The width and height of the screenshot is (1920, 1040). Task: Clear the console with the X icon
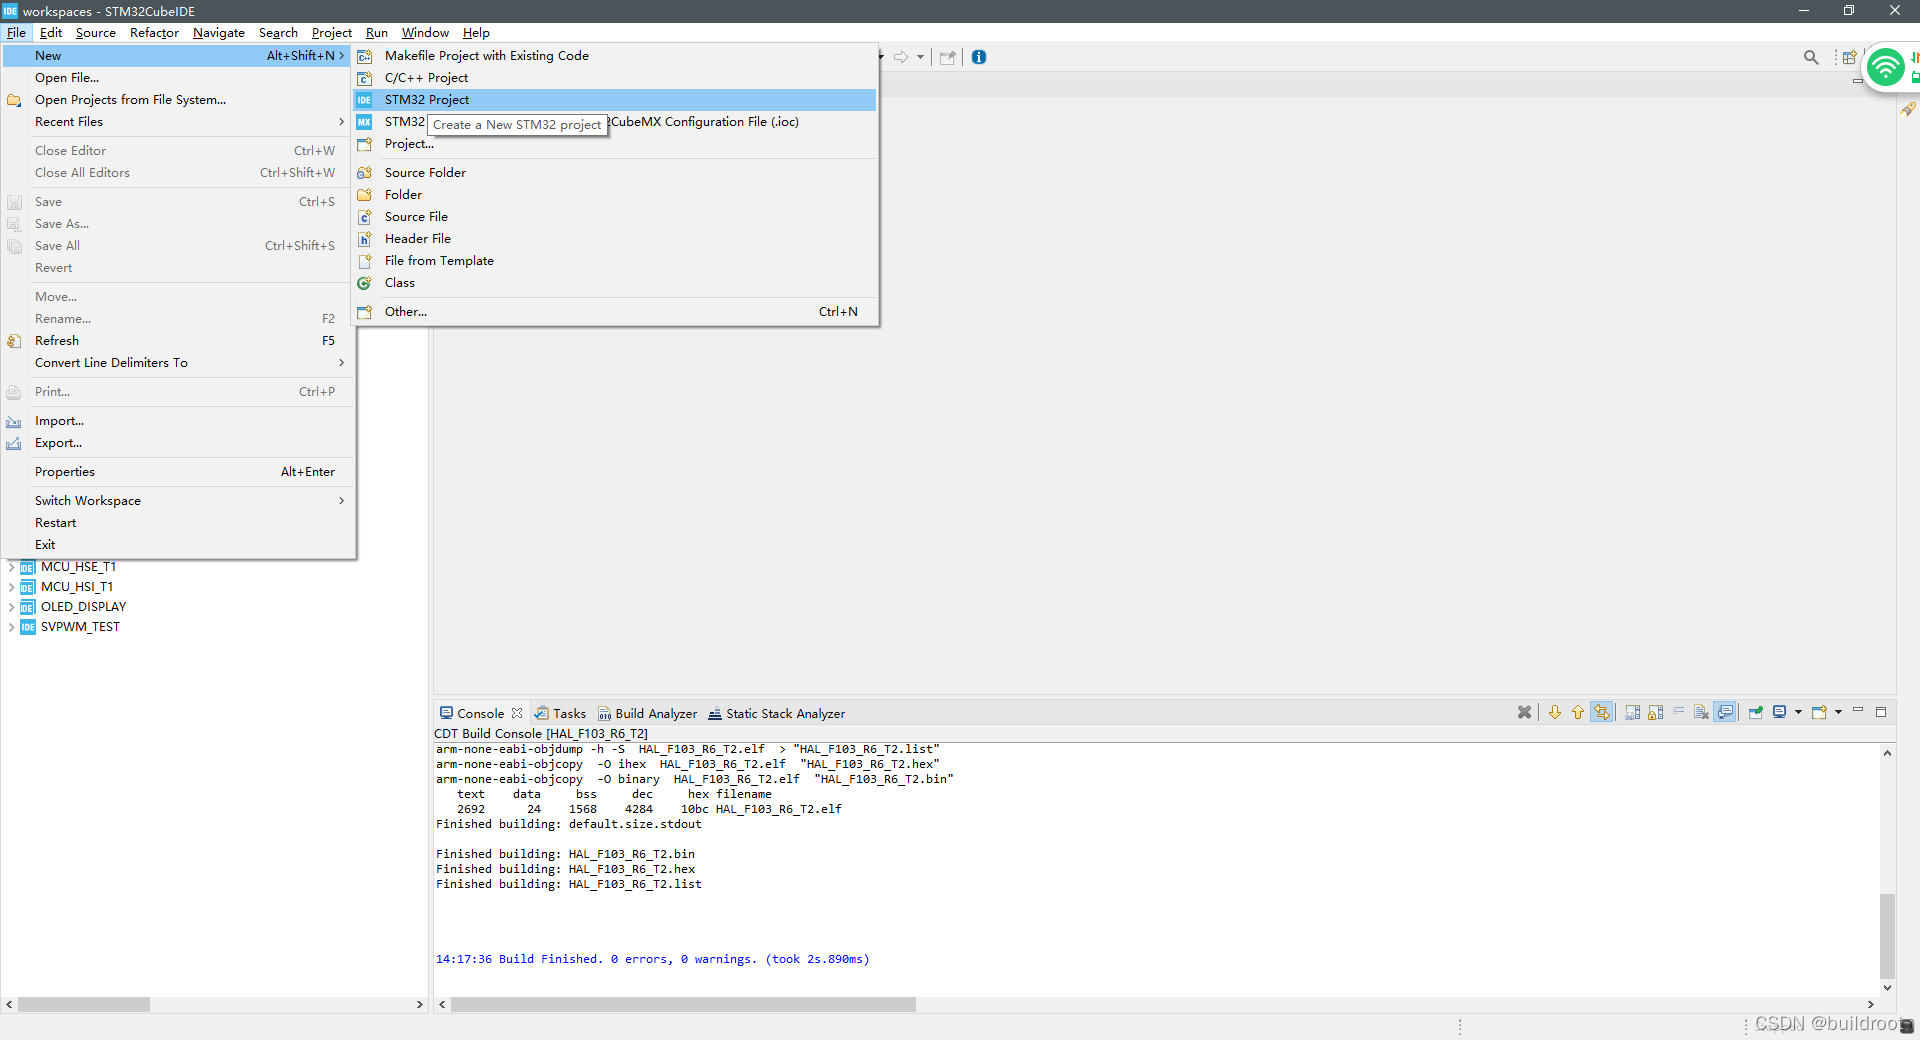point(1524,712)
